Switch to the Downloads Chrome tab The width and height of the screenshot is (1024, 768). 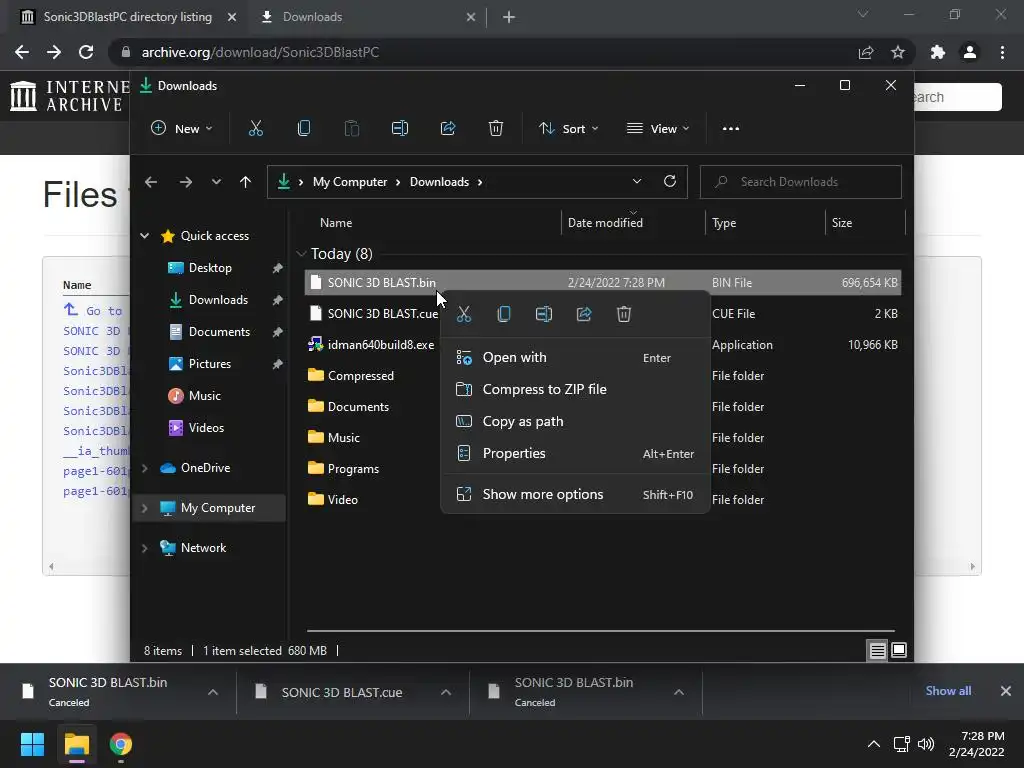368,17
